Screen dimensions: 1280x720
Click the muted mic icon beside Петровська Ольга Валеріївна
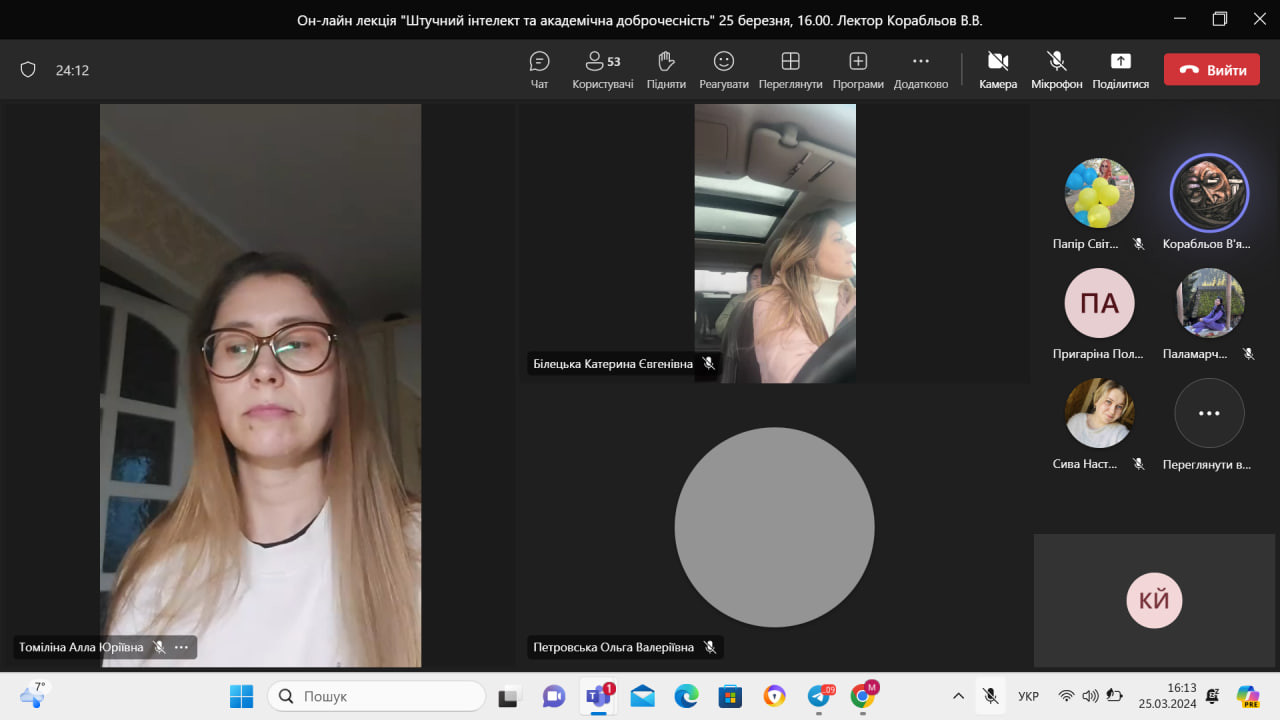[710, 647]
